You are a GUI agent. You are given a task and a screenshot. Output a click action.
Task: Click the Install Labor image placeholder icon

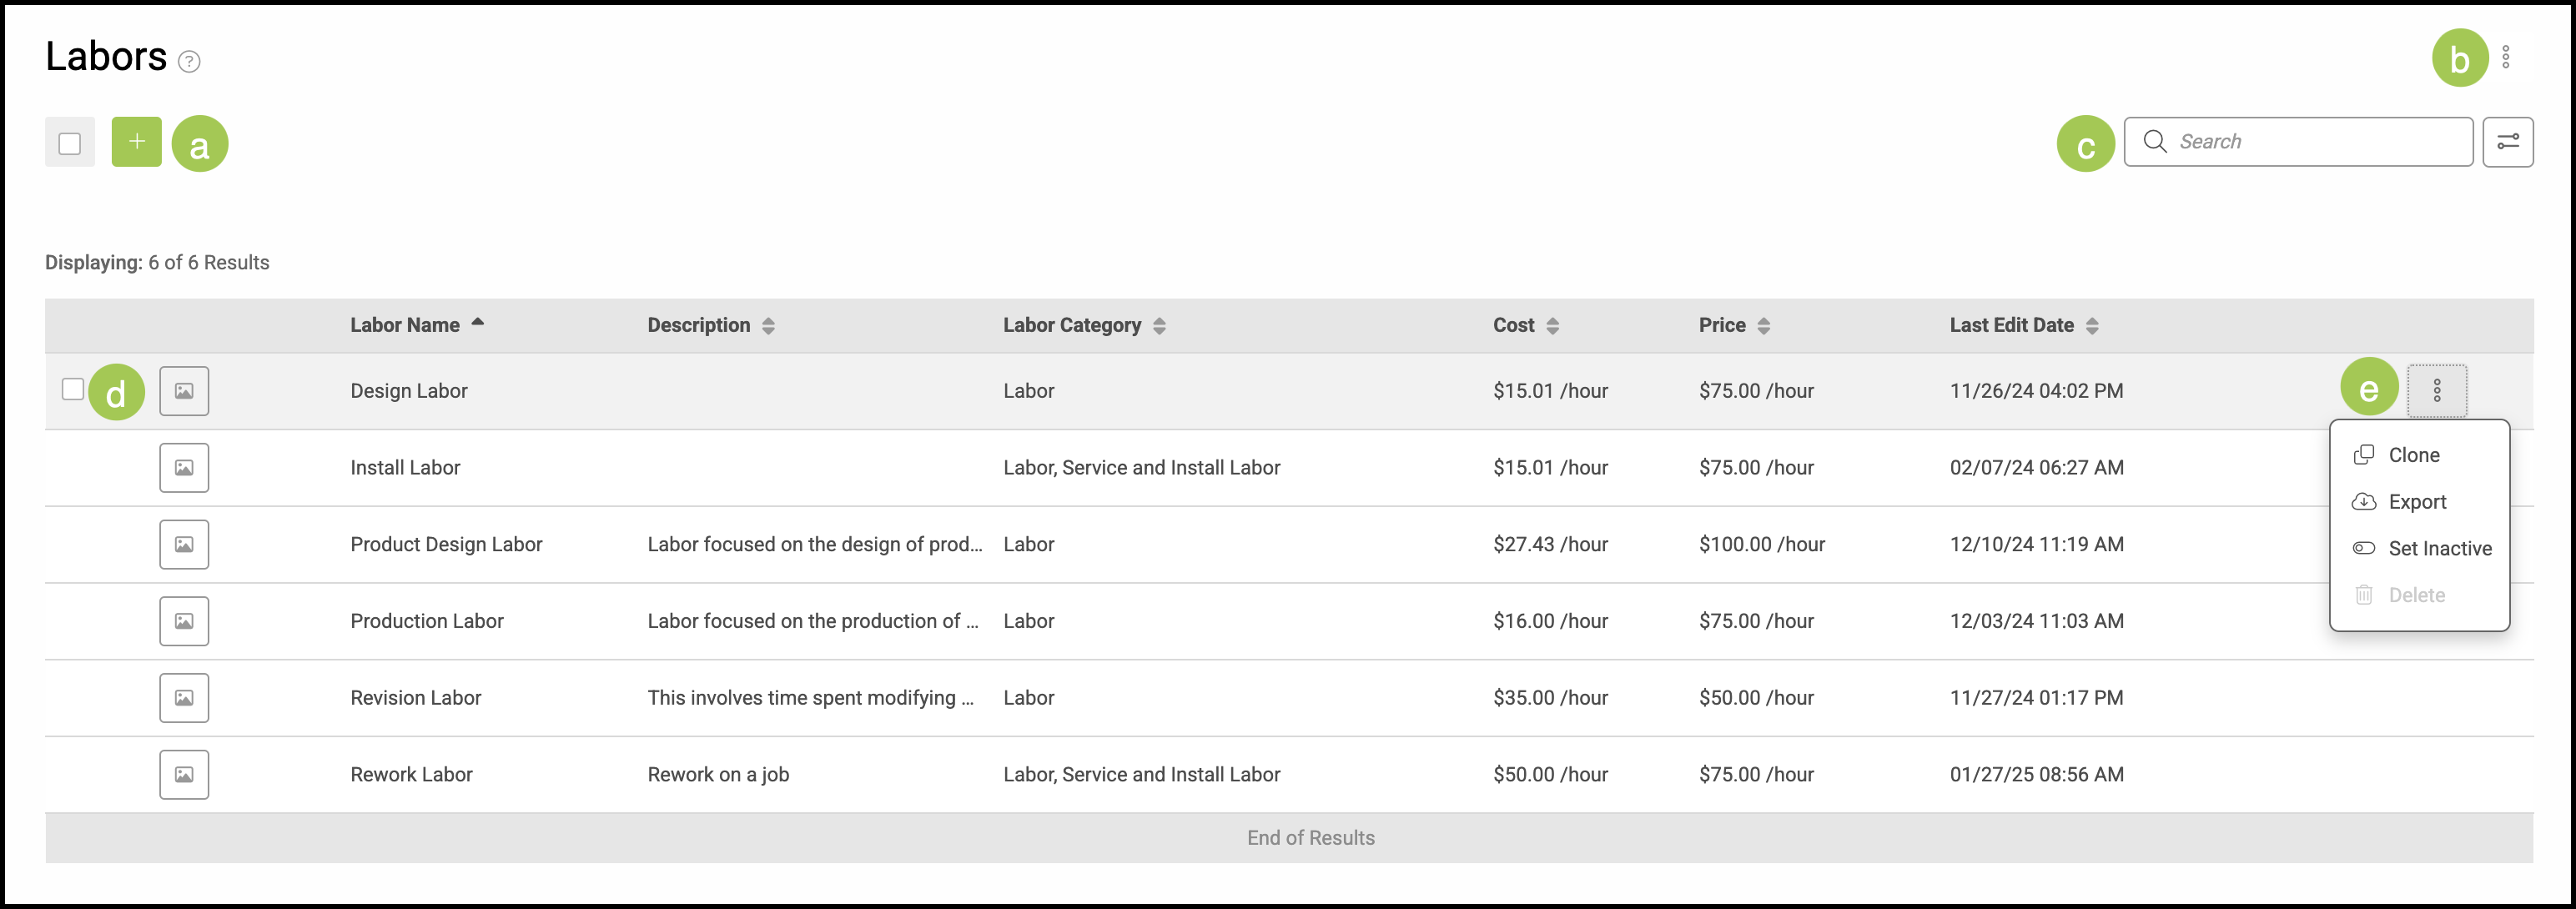184,468
